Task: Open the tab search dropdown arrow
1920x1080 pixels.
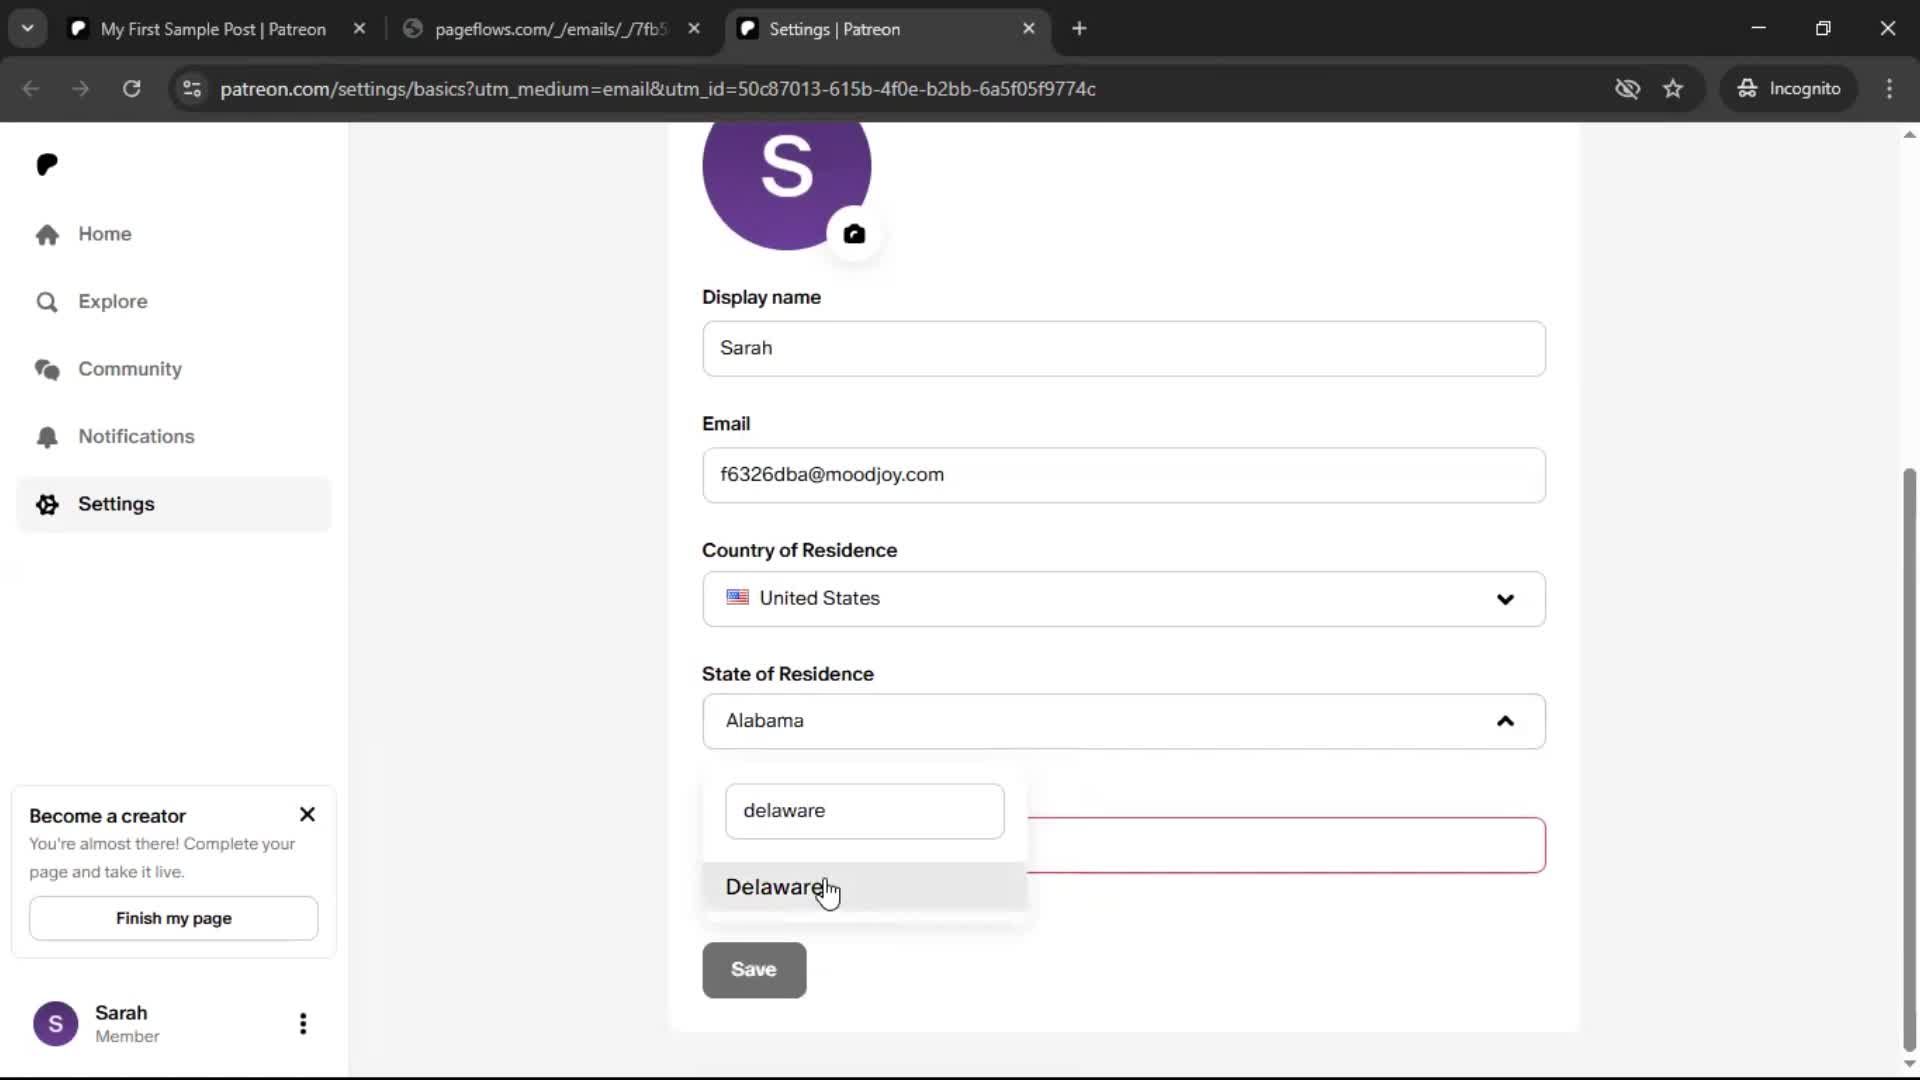Action: pos(28,29)
